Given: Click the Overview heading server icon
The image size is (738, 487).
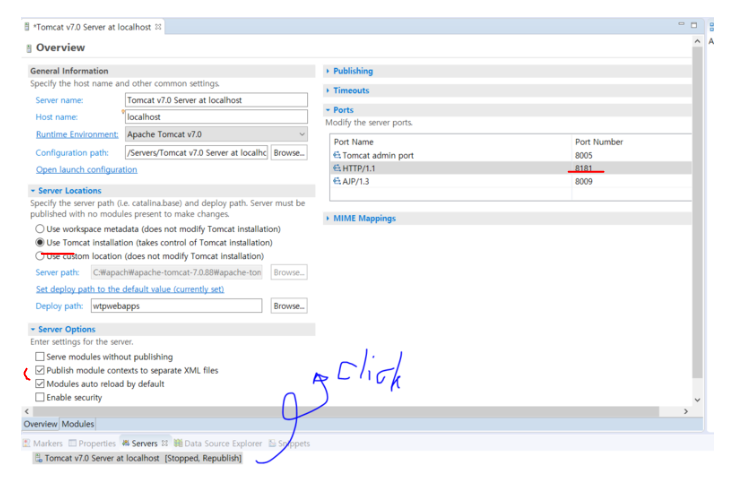Looking at the screenshot, I should click(29, 48).
